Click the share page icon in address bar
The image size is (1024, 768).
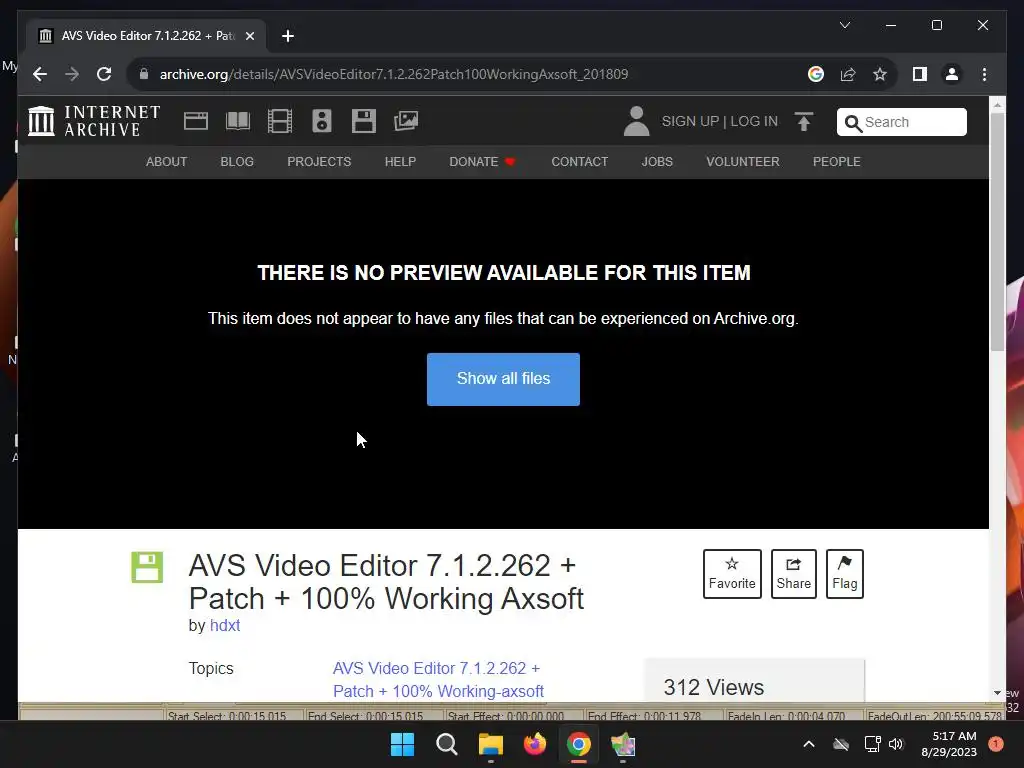(x=848, y=74)
